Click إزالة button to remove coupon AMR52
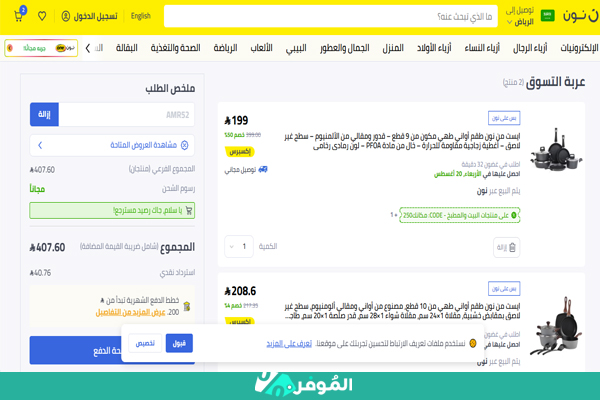600x400 pixels. pos(44,114)
